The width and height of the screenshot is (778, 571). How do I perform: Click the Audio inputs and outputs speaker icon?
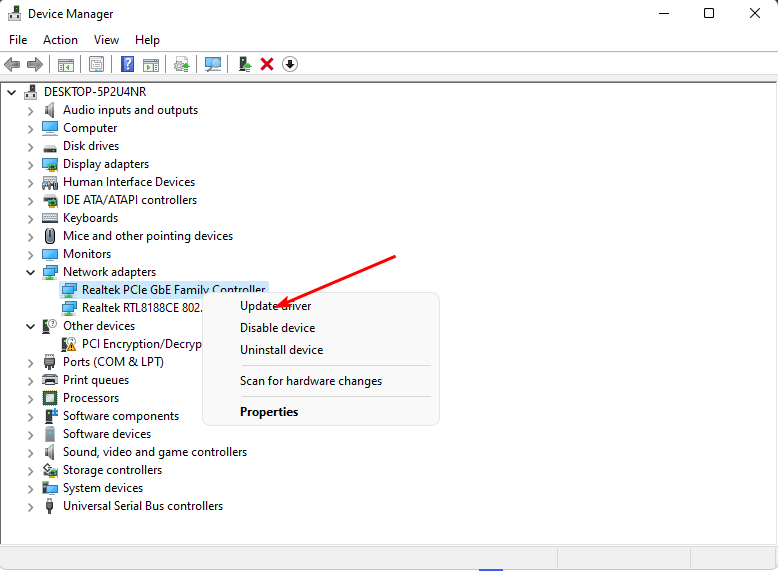[50, 110]
